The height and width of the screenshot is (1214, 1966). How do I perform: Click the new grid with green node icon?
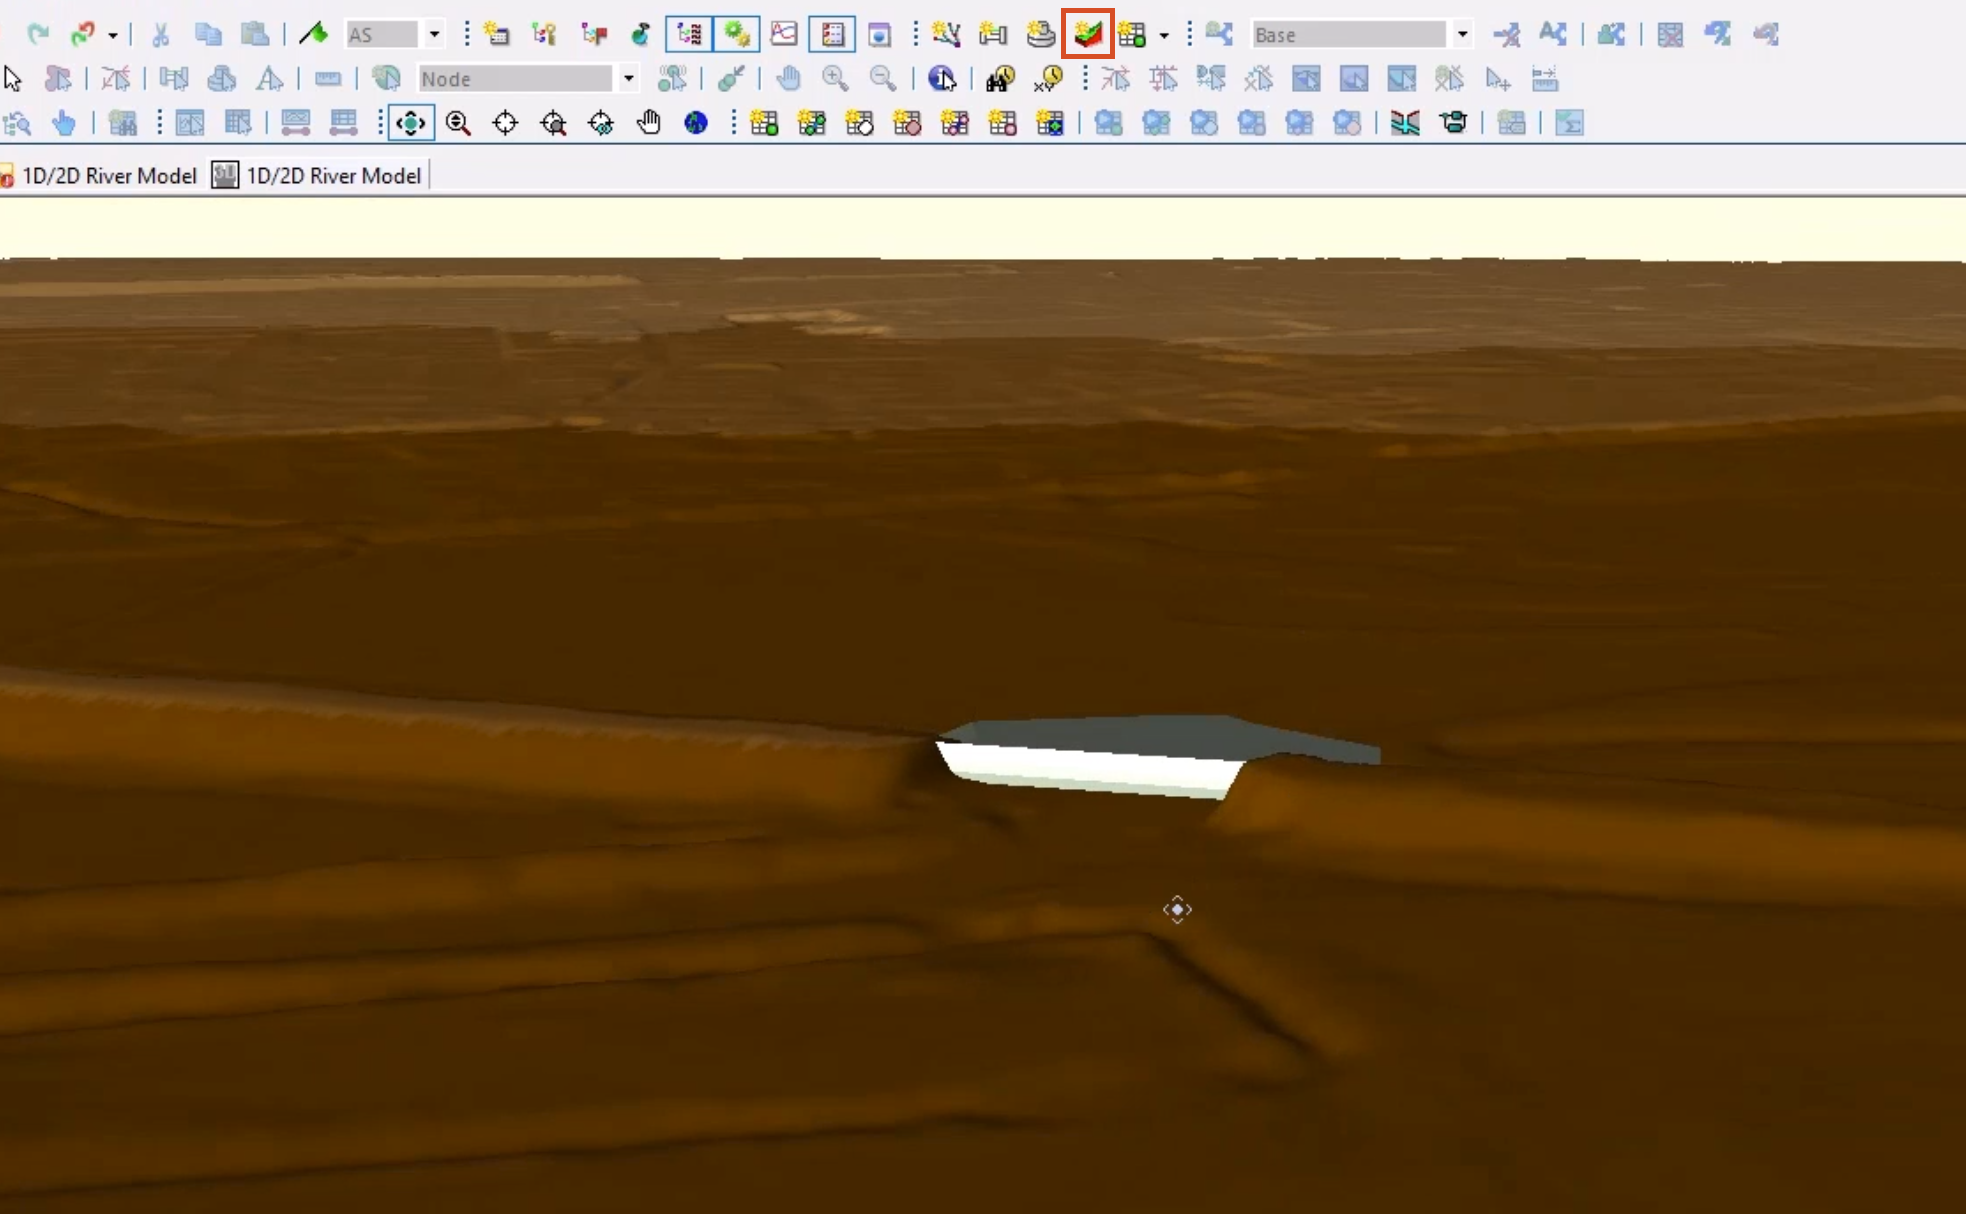pyautogui.click(x=764, y=123)
